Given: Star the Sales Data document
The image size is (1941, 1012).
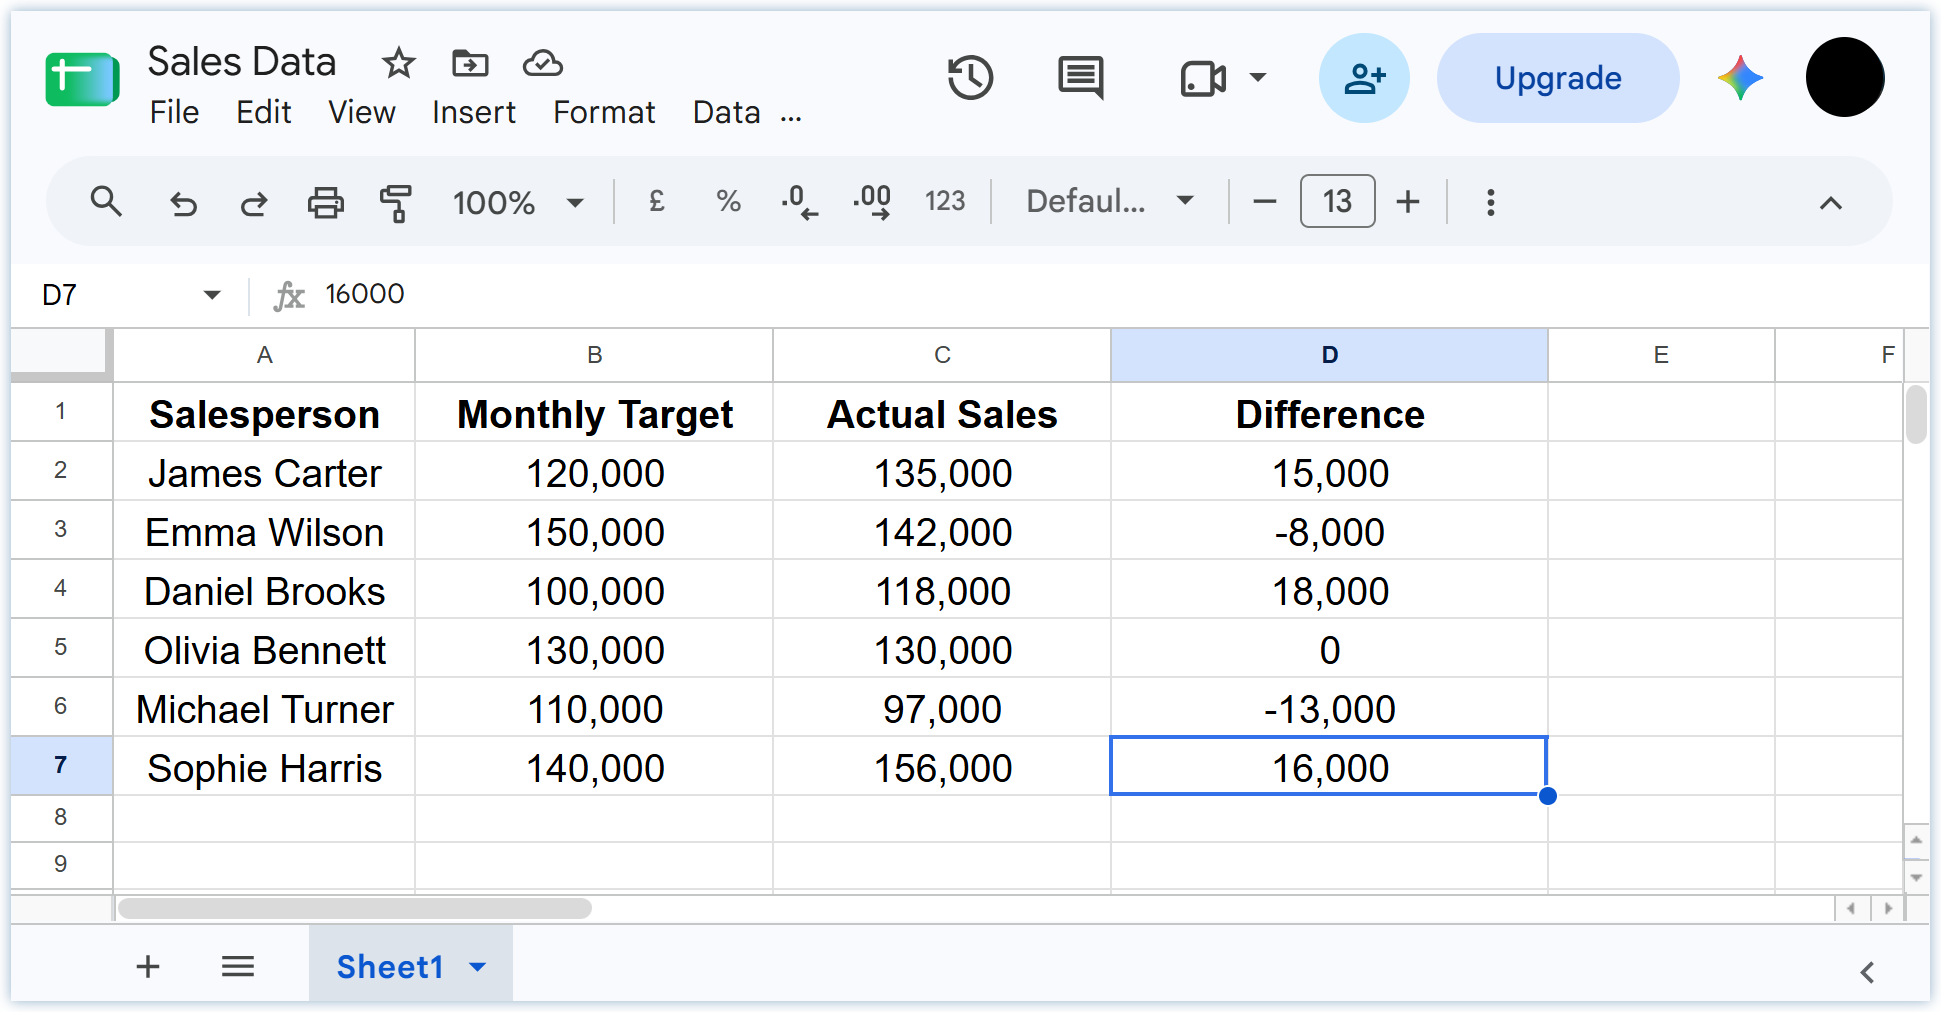Looking at the screenshot, I should tap(398, 63).
